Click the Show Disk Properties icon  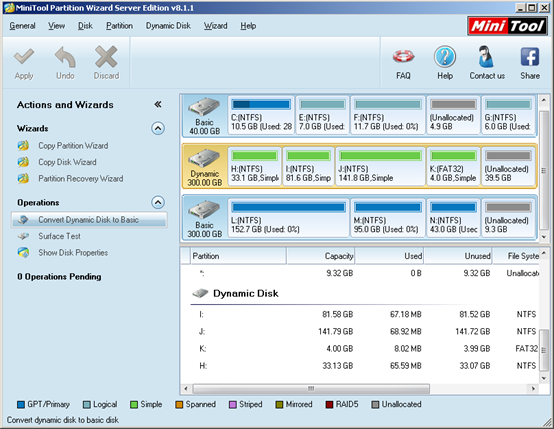pos(23,252)
